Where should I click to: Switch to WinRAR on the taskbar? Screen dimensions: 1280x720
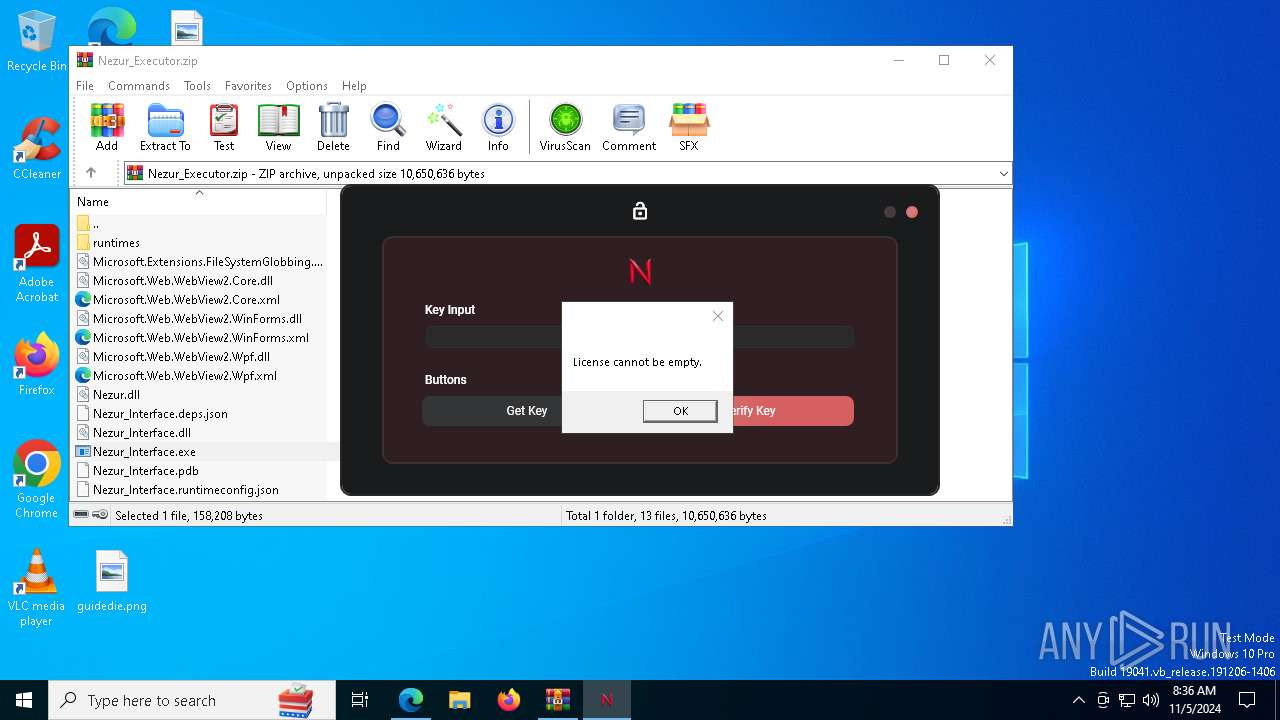click(x=557, y=700)
